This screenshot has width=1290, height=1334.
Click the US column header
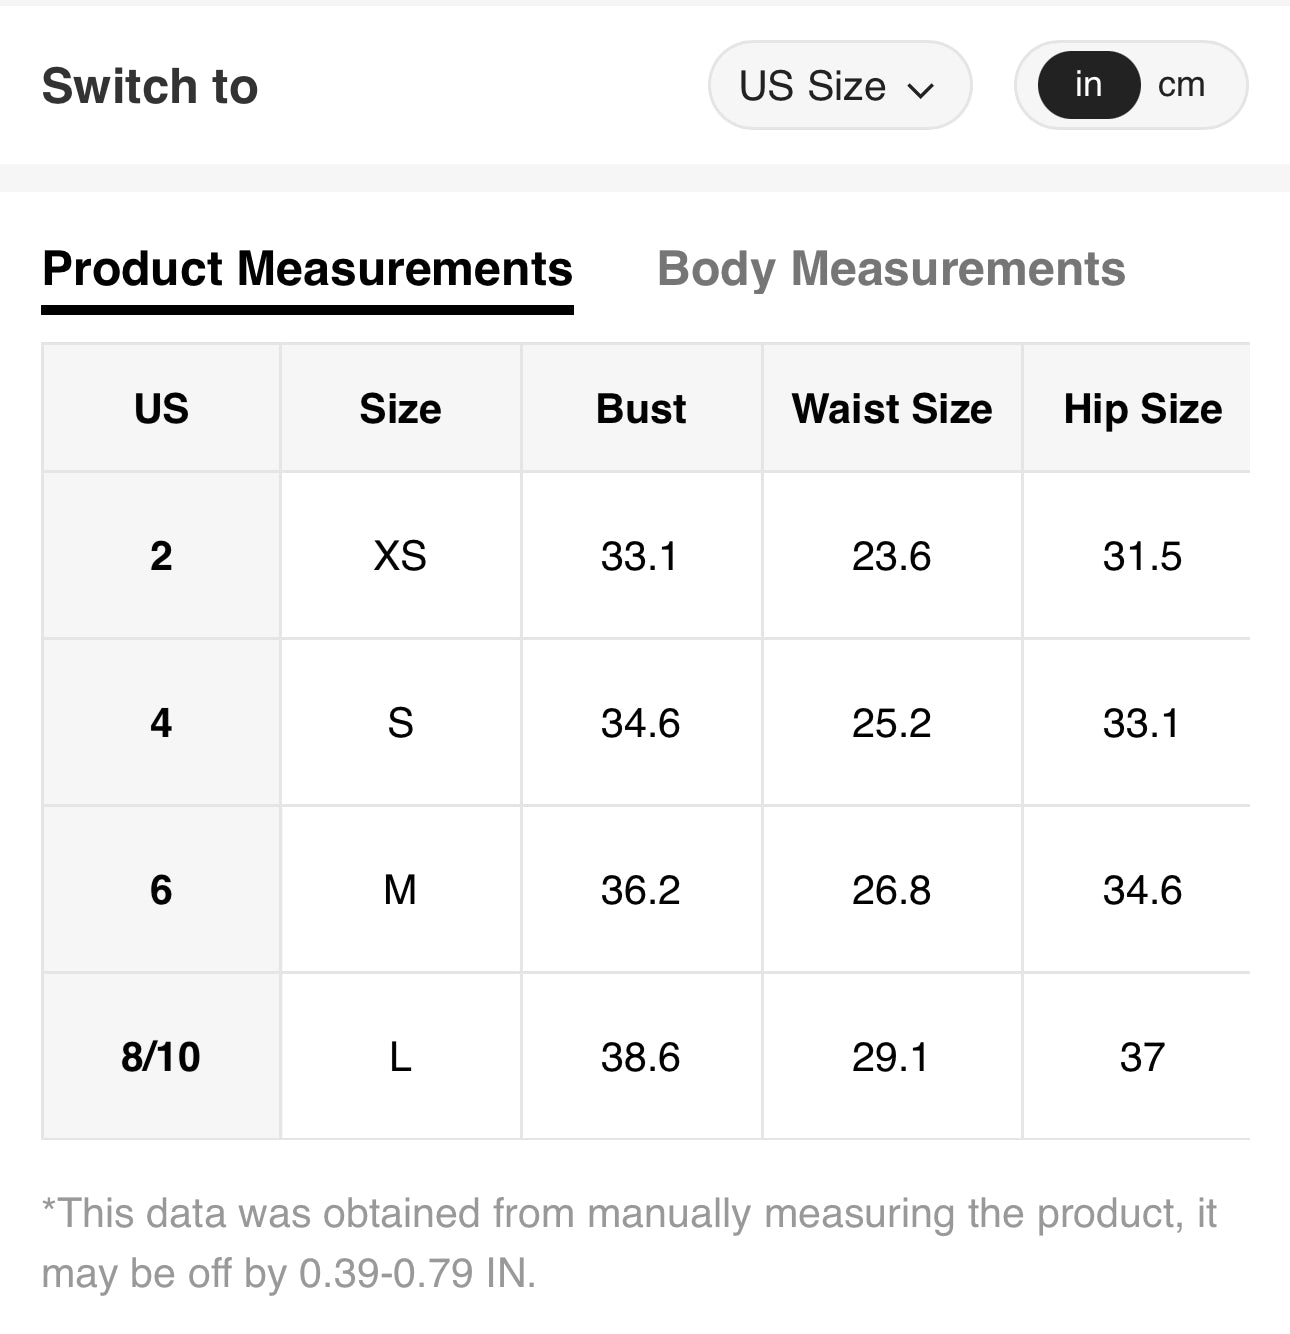[161, 409]
